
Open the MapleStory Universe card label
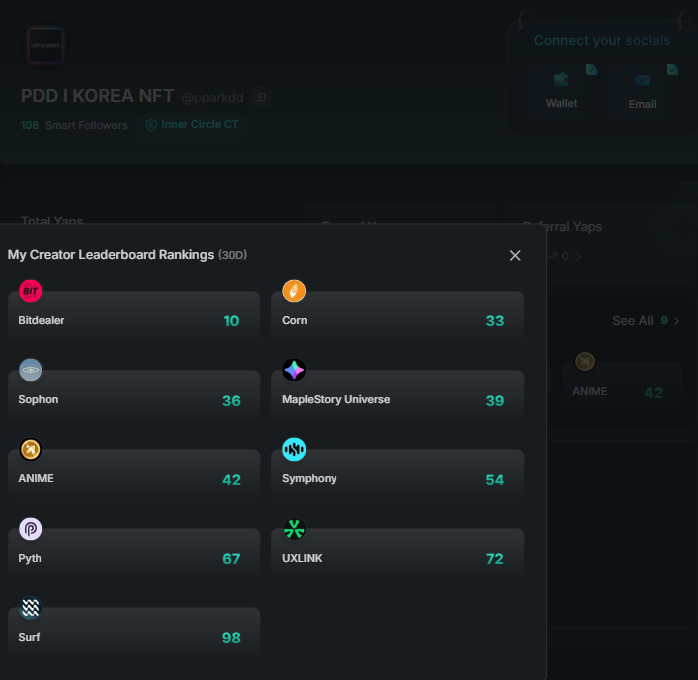click(336, 400)
